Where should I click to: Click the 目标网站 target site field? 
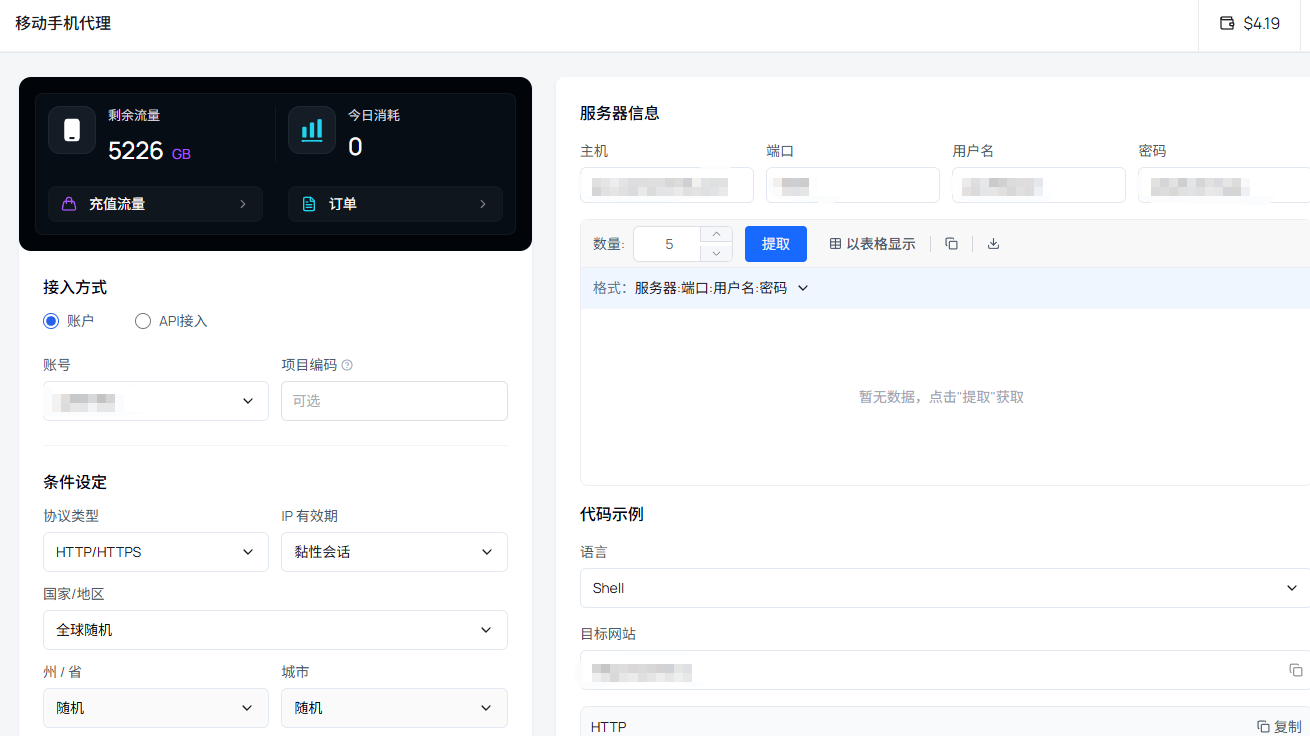pos(945,670)
